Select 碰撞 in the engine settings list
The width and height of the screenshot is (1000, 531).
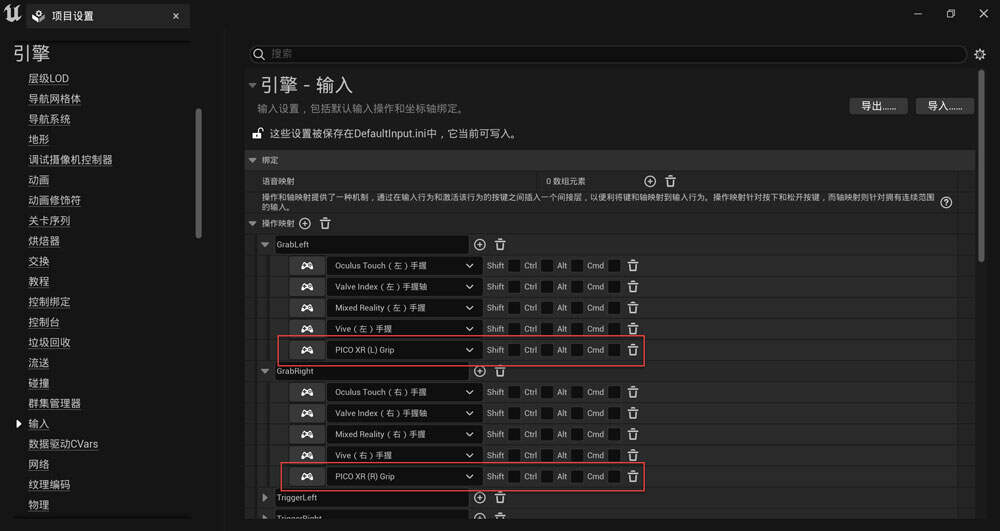pos(39,383)
